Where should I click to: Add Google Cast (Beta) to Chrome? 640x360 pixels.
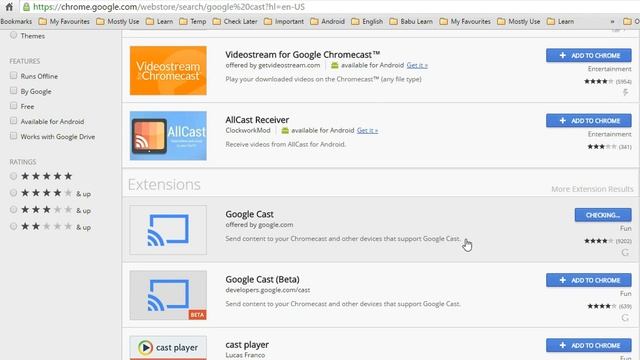tap(589, 280)
